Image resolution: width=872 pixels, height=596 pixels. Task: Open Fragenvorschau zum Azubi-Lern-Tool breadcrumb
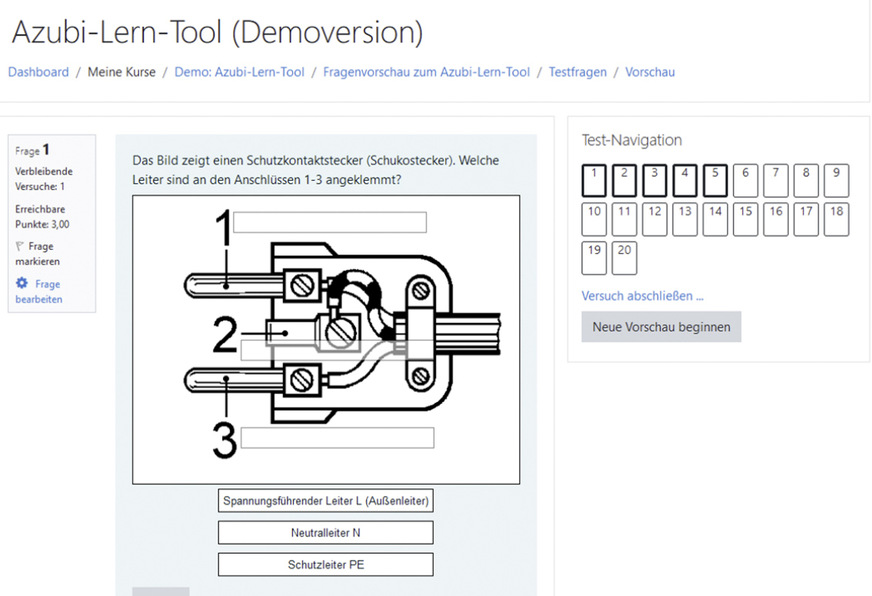coord(426,72)
